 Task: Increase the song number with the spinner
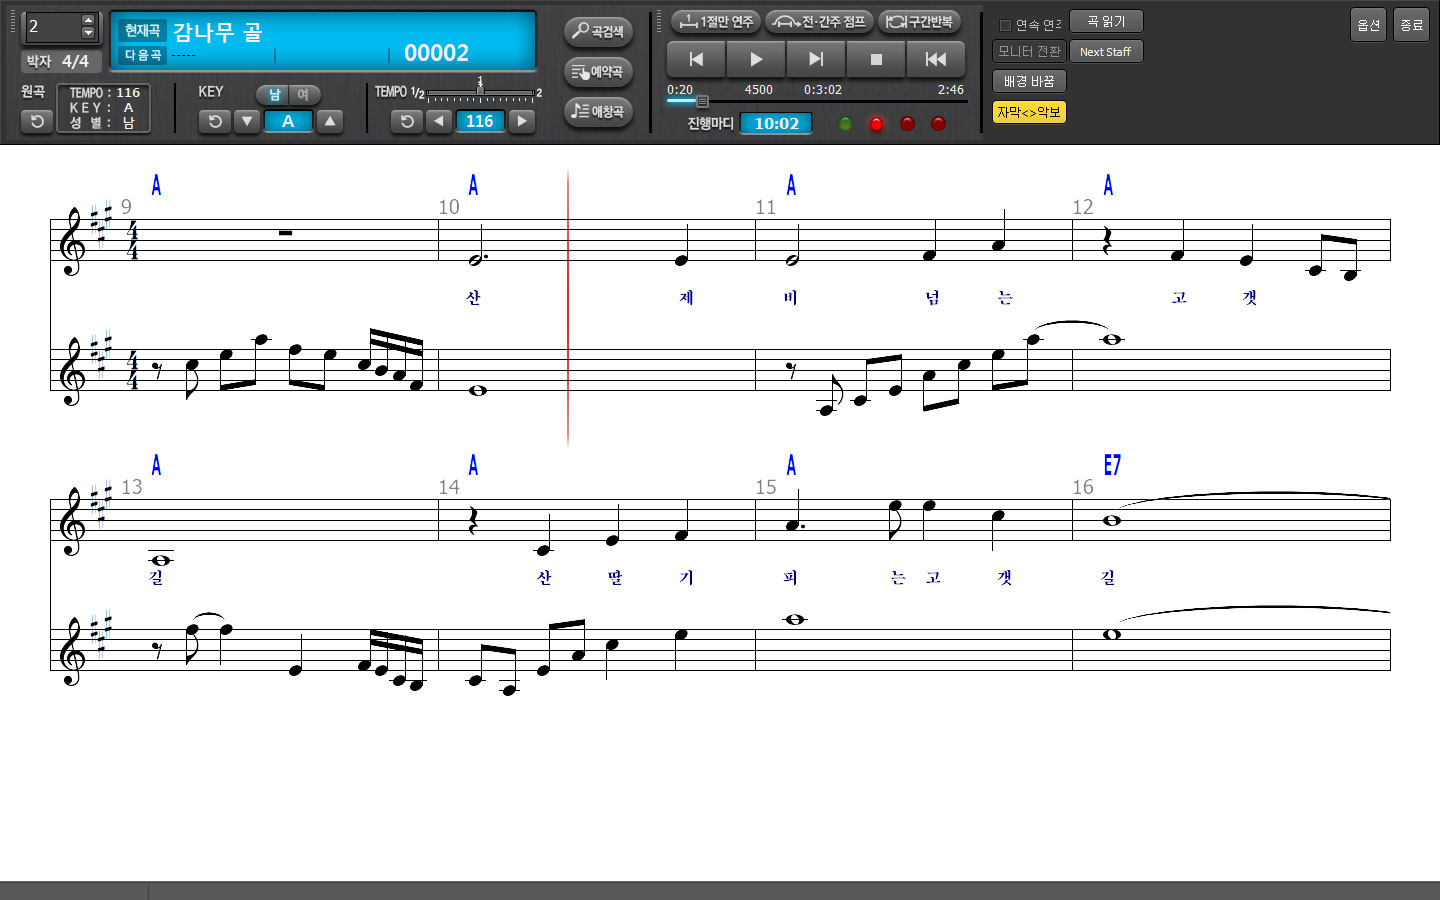pos(88,20)
